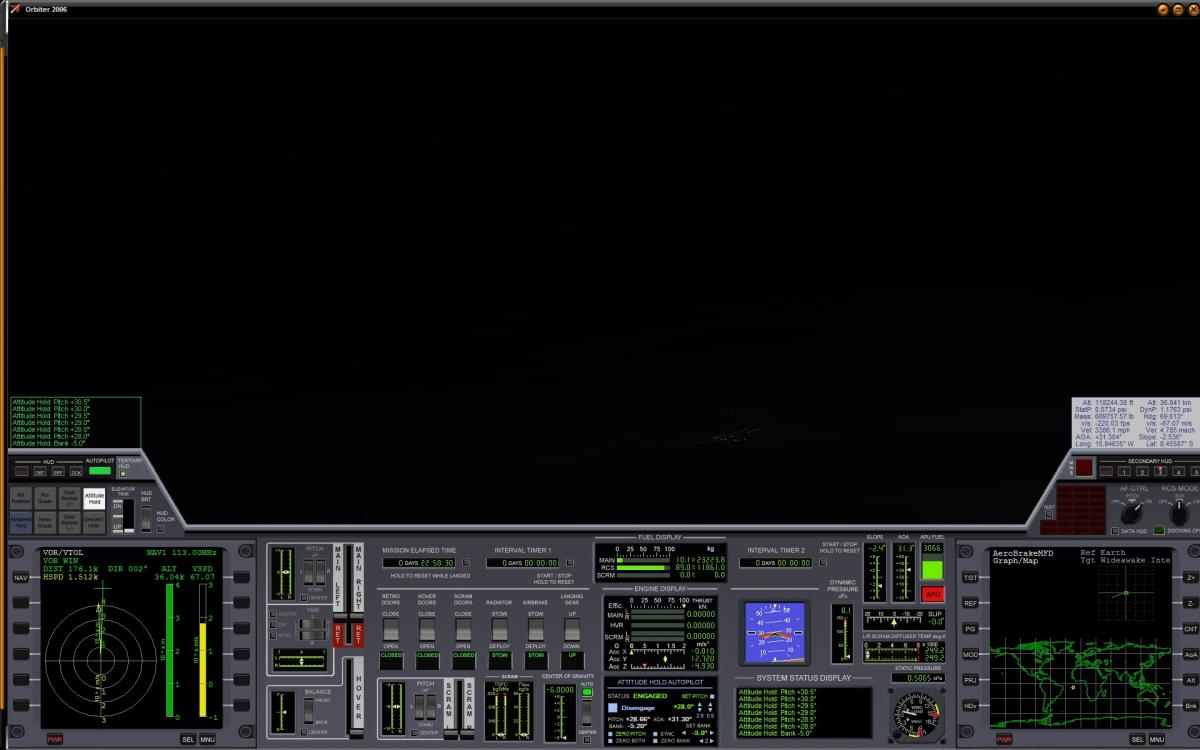This screenshot has height=750, width=1200.
Task: Click AoA button on the right MFD
Action: point(1190,654)
